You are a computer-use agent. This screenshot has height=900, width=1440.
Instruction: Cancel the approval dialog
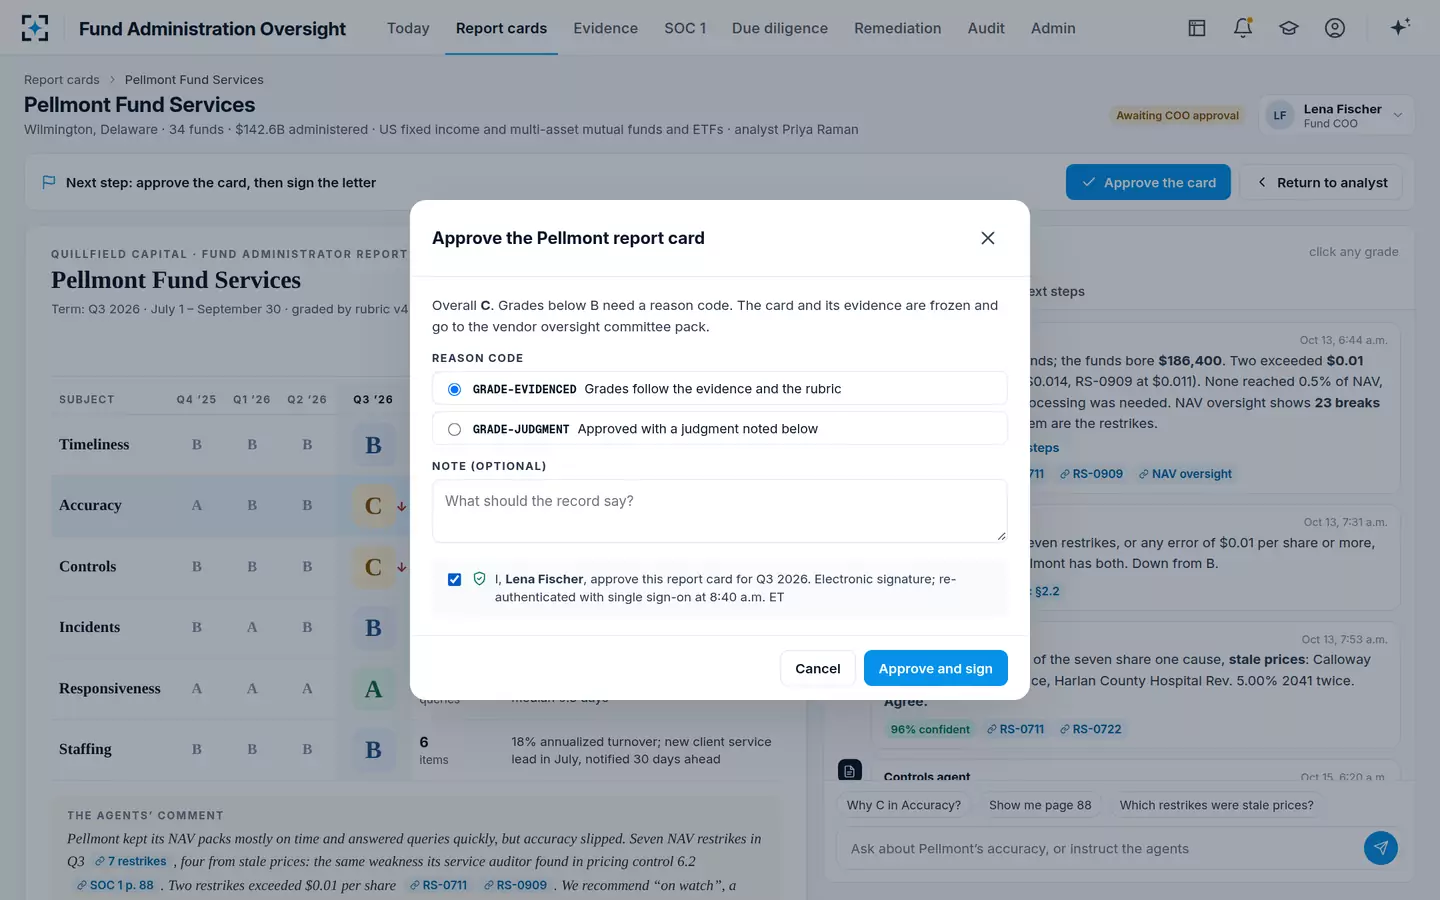818,668
